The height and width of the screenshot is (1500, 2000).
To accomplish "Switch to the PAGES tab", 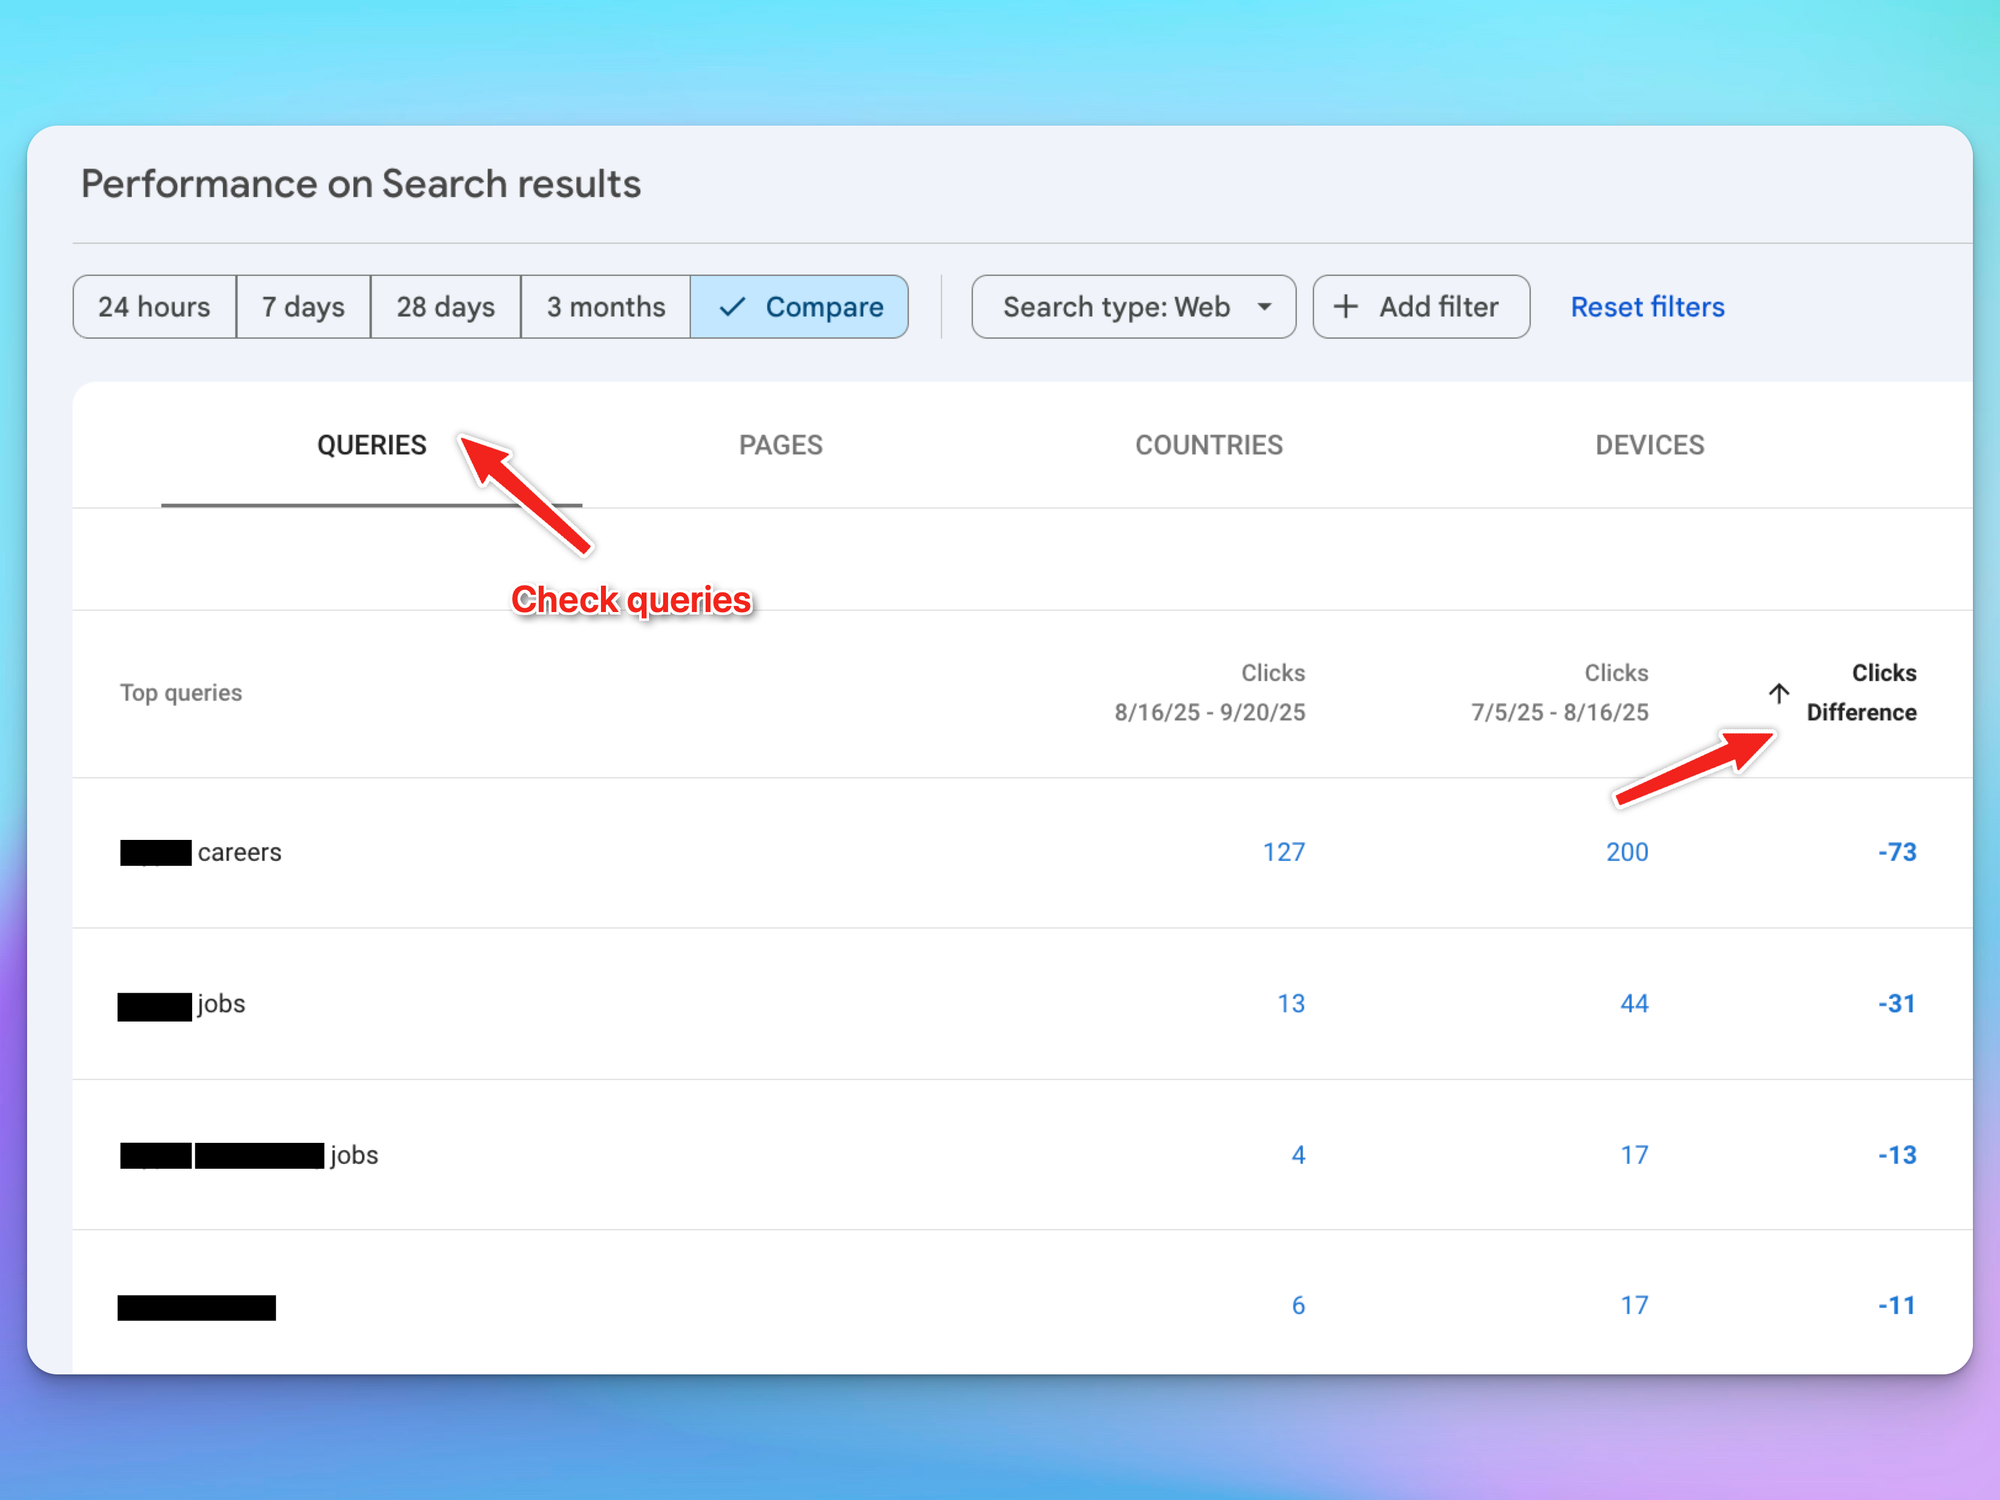I will click(780, 445).
